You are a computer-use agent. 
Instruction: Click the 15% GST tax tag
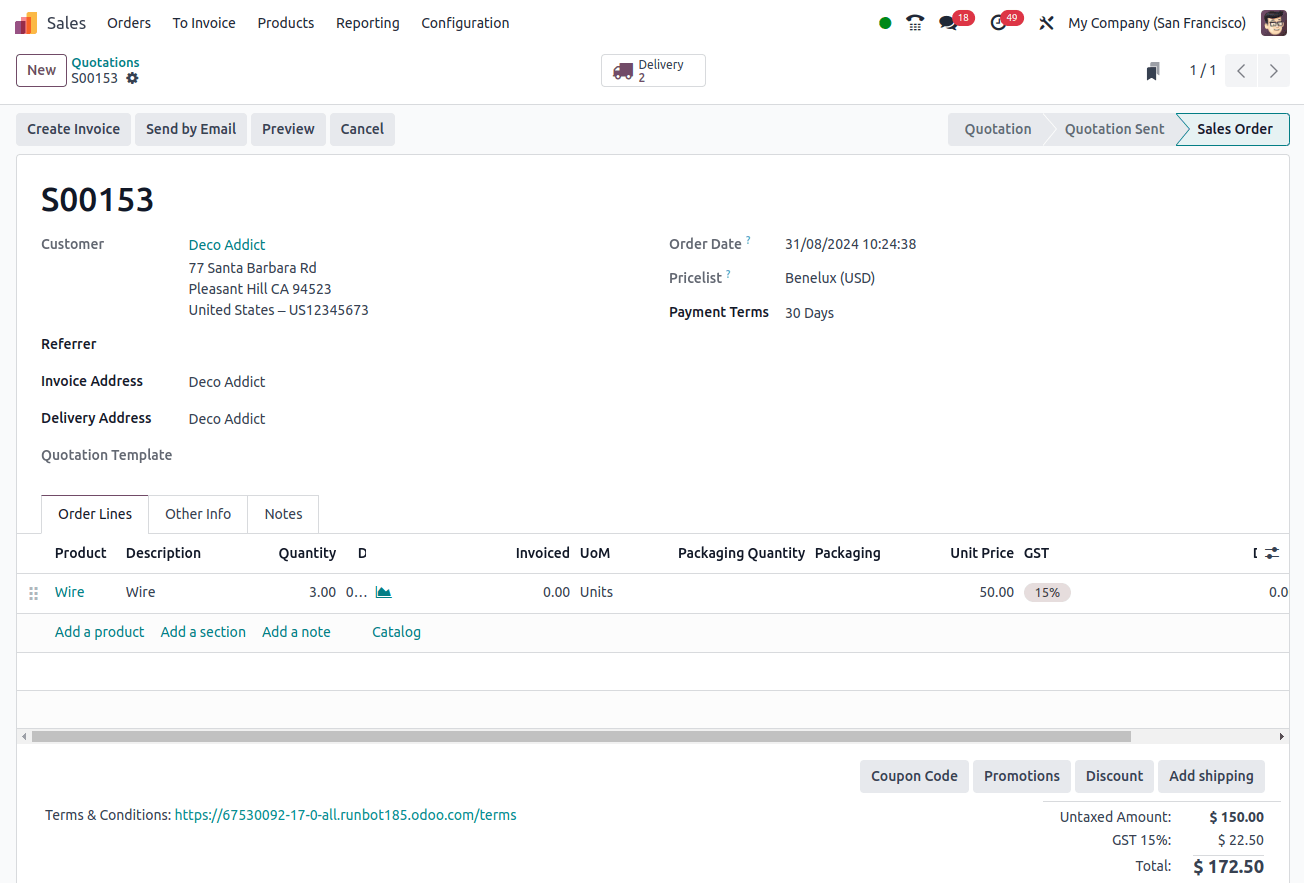tap(1047, 592)
